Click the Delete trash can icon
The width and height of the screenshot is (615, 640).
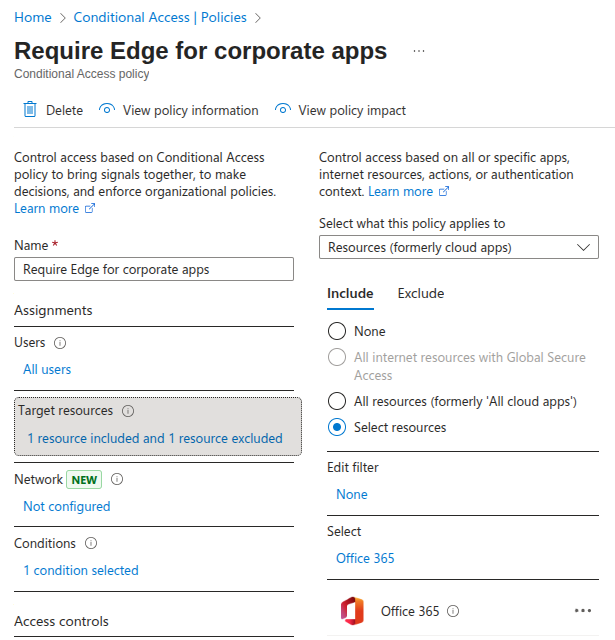point(30,109)
